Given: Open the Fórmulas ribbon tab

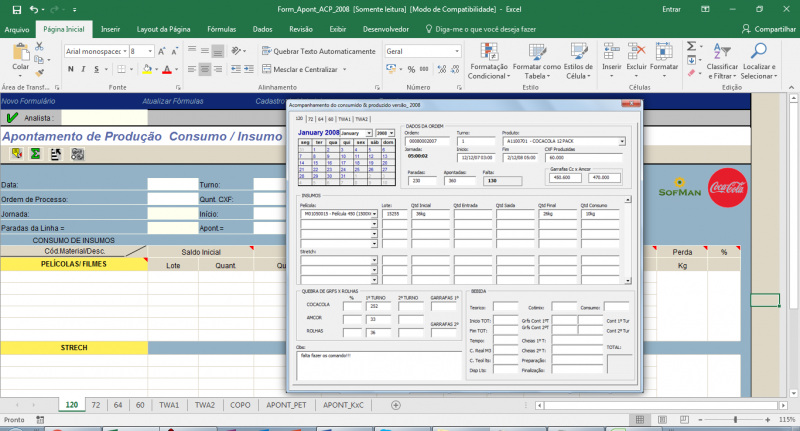Looking at the screenshot, I should 221,30.
